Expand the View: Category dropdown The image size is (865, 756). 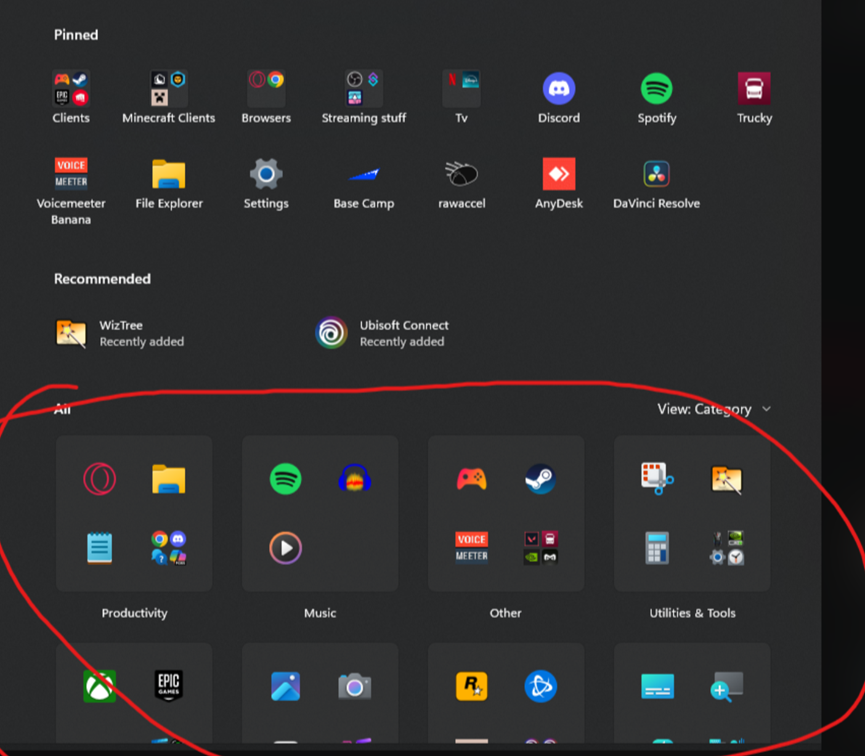pos(714,409)
